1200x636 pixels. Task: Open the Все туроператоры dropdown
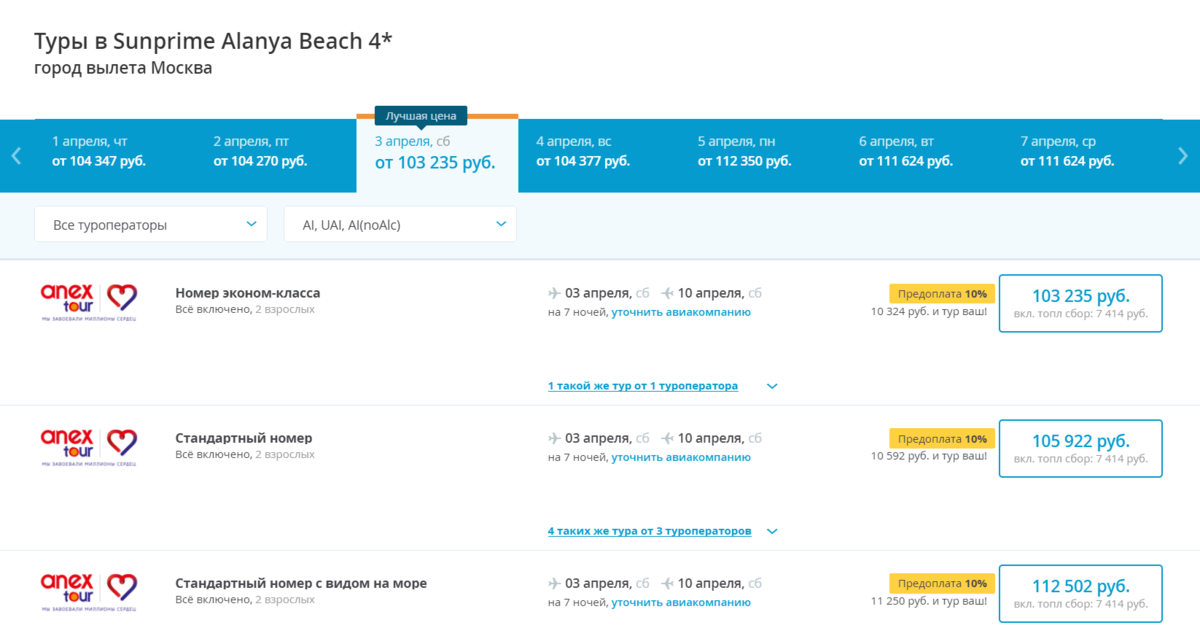(150, 223)
